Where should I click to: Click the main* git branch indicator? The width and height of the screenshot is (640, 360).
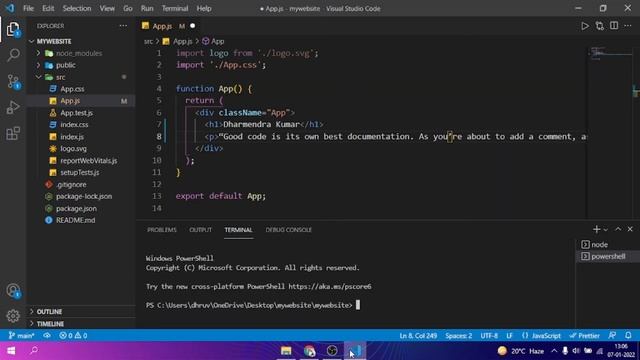21,336
